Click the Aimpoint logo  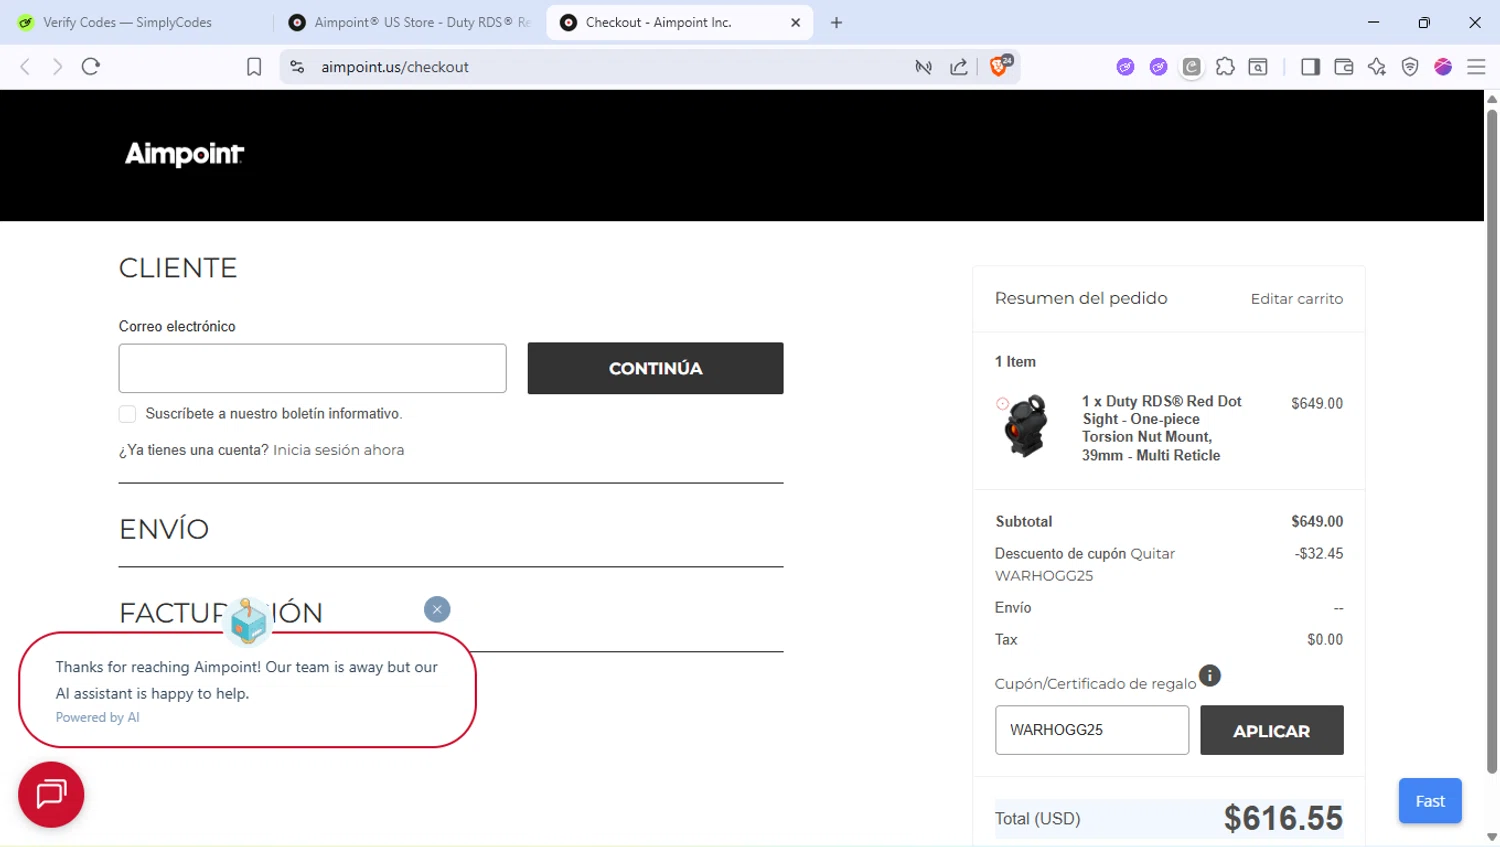point(184,154)
